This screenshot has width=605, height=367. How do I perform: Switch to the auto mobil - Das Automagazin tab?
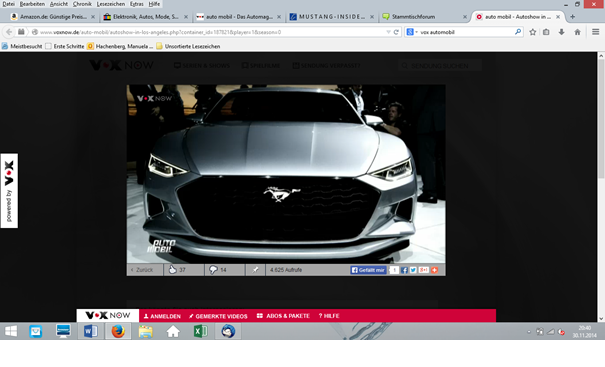[239, 17]
